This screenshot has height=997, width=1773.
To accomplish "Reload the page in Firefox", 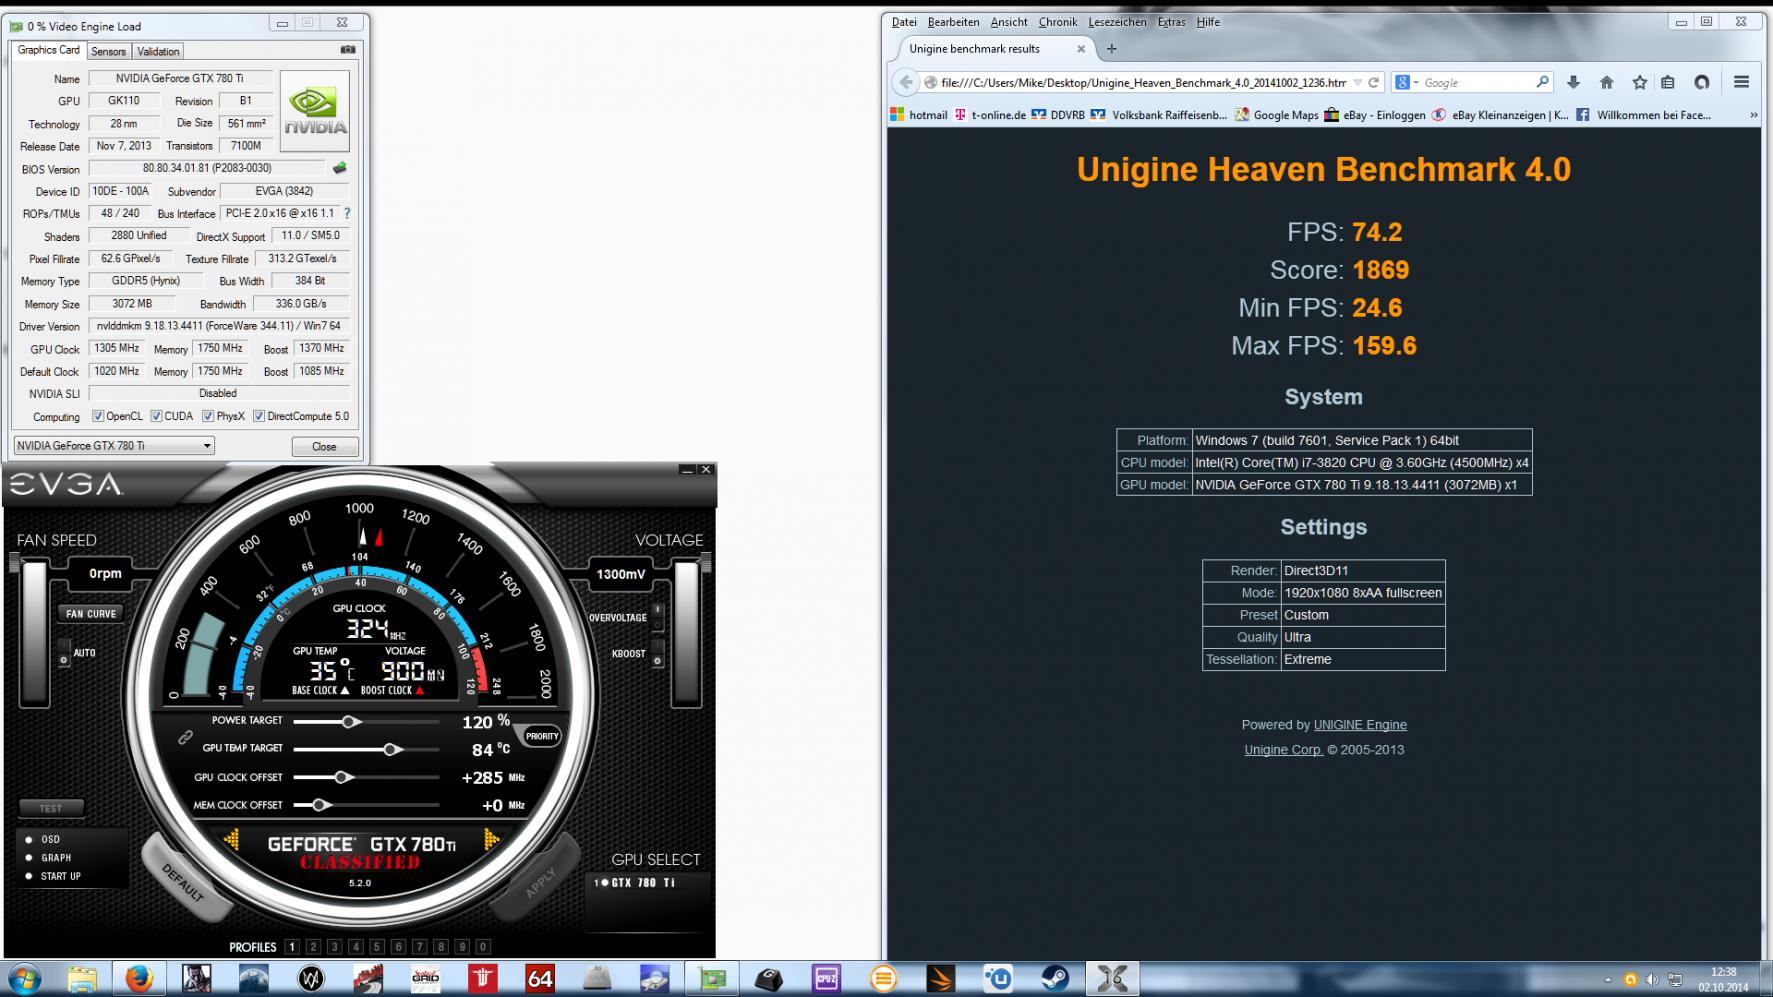I will coord(1374,83).
